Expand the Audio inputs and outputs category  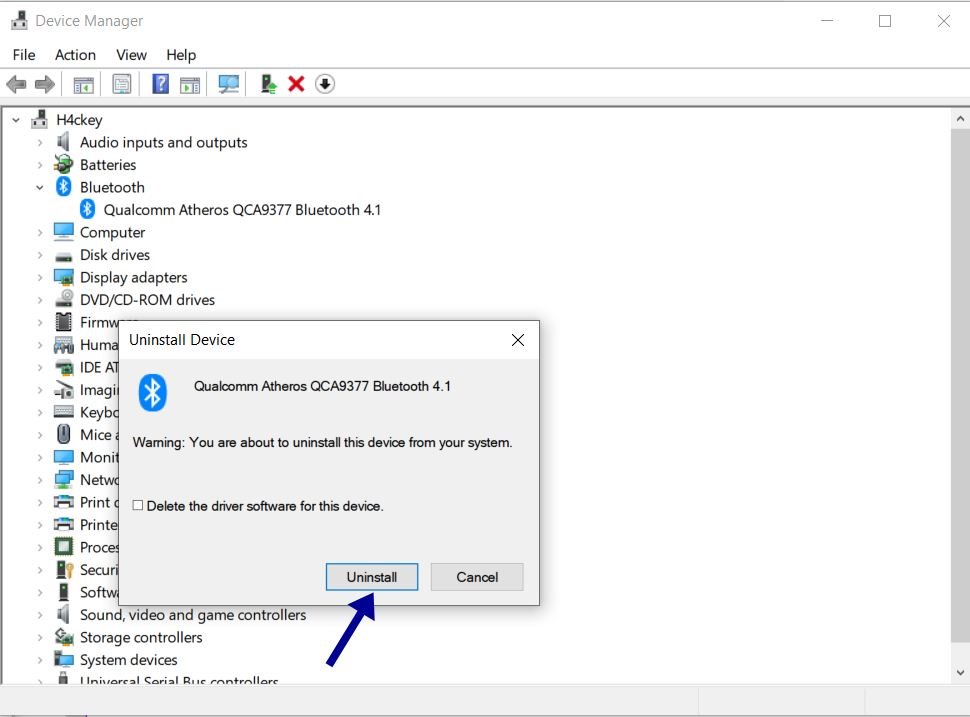pyautogui.click(x=40, y=142)
